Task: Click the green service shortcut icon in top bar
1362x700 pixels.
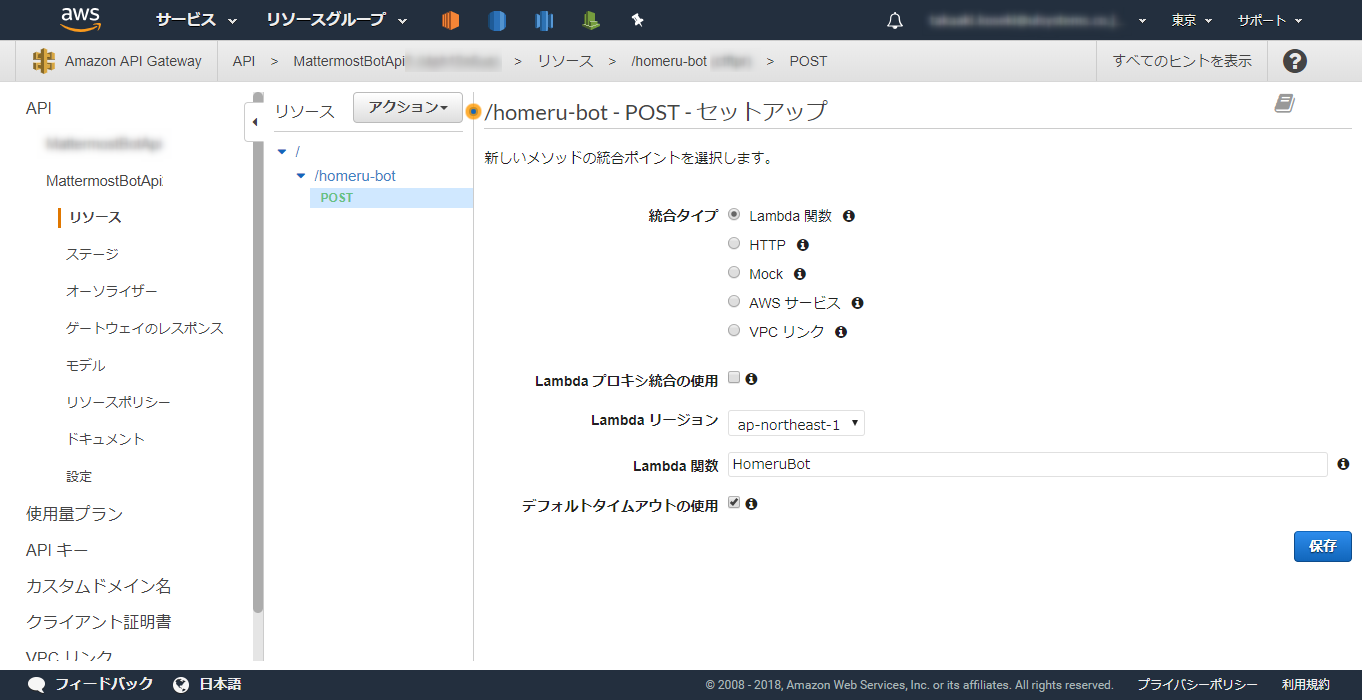Action: (x=591, y=19)
